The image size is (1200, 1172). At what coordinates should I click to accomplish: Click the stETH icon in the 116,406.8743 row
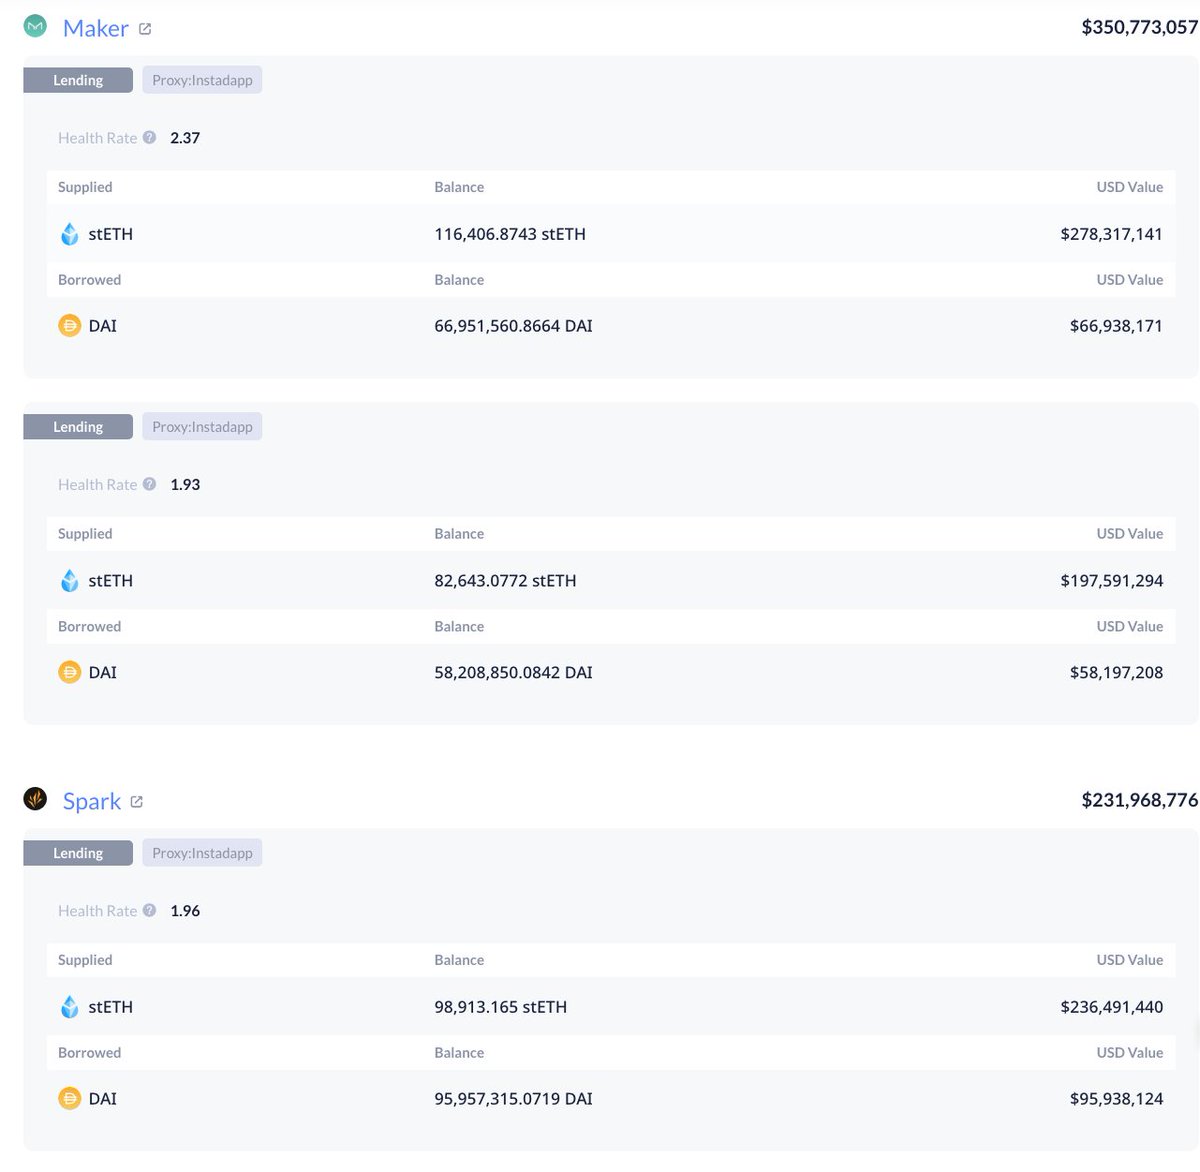(x=69, y=234)
